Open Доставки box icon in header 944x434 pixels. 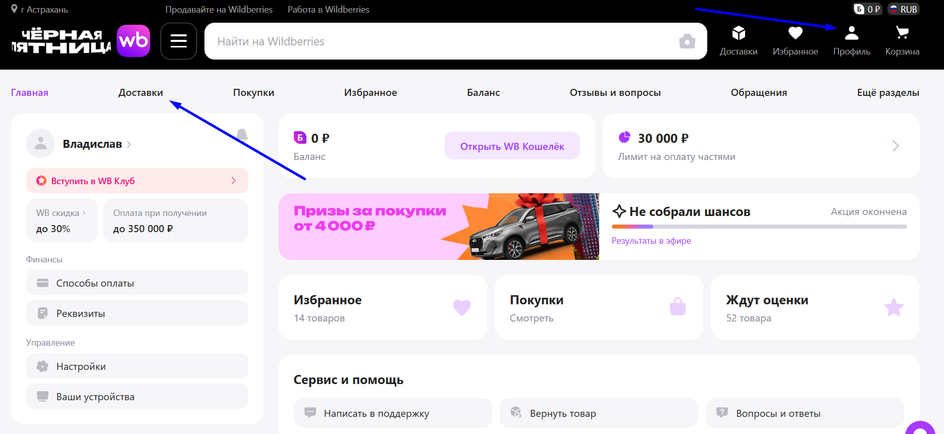click(738, 33)
